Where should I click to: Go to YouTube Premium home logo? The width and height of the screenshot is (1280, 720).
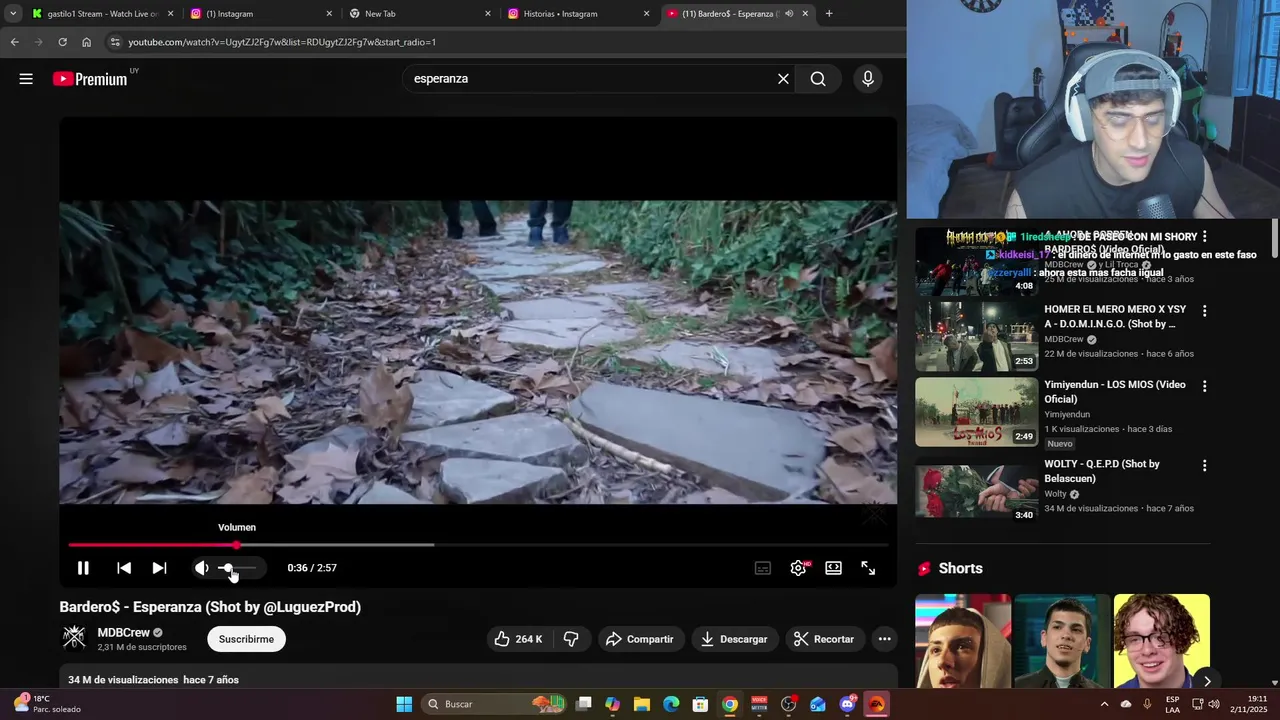point(90,79)
